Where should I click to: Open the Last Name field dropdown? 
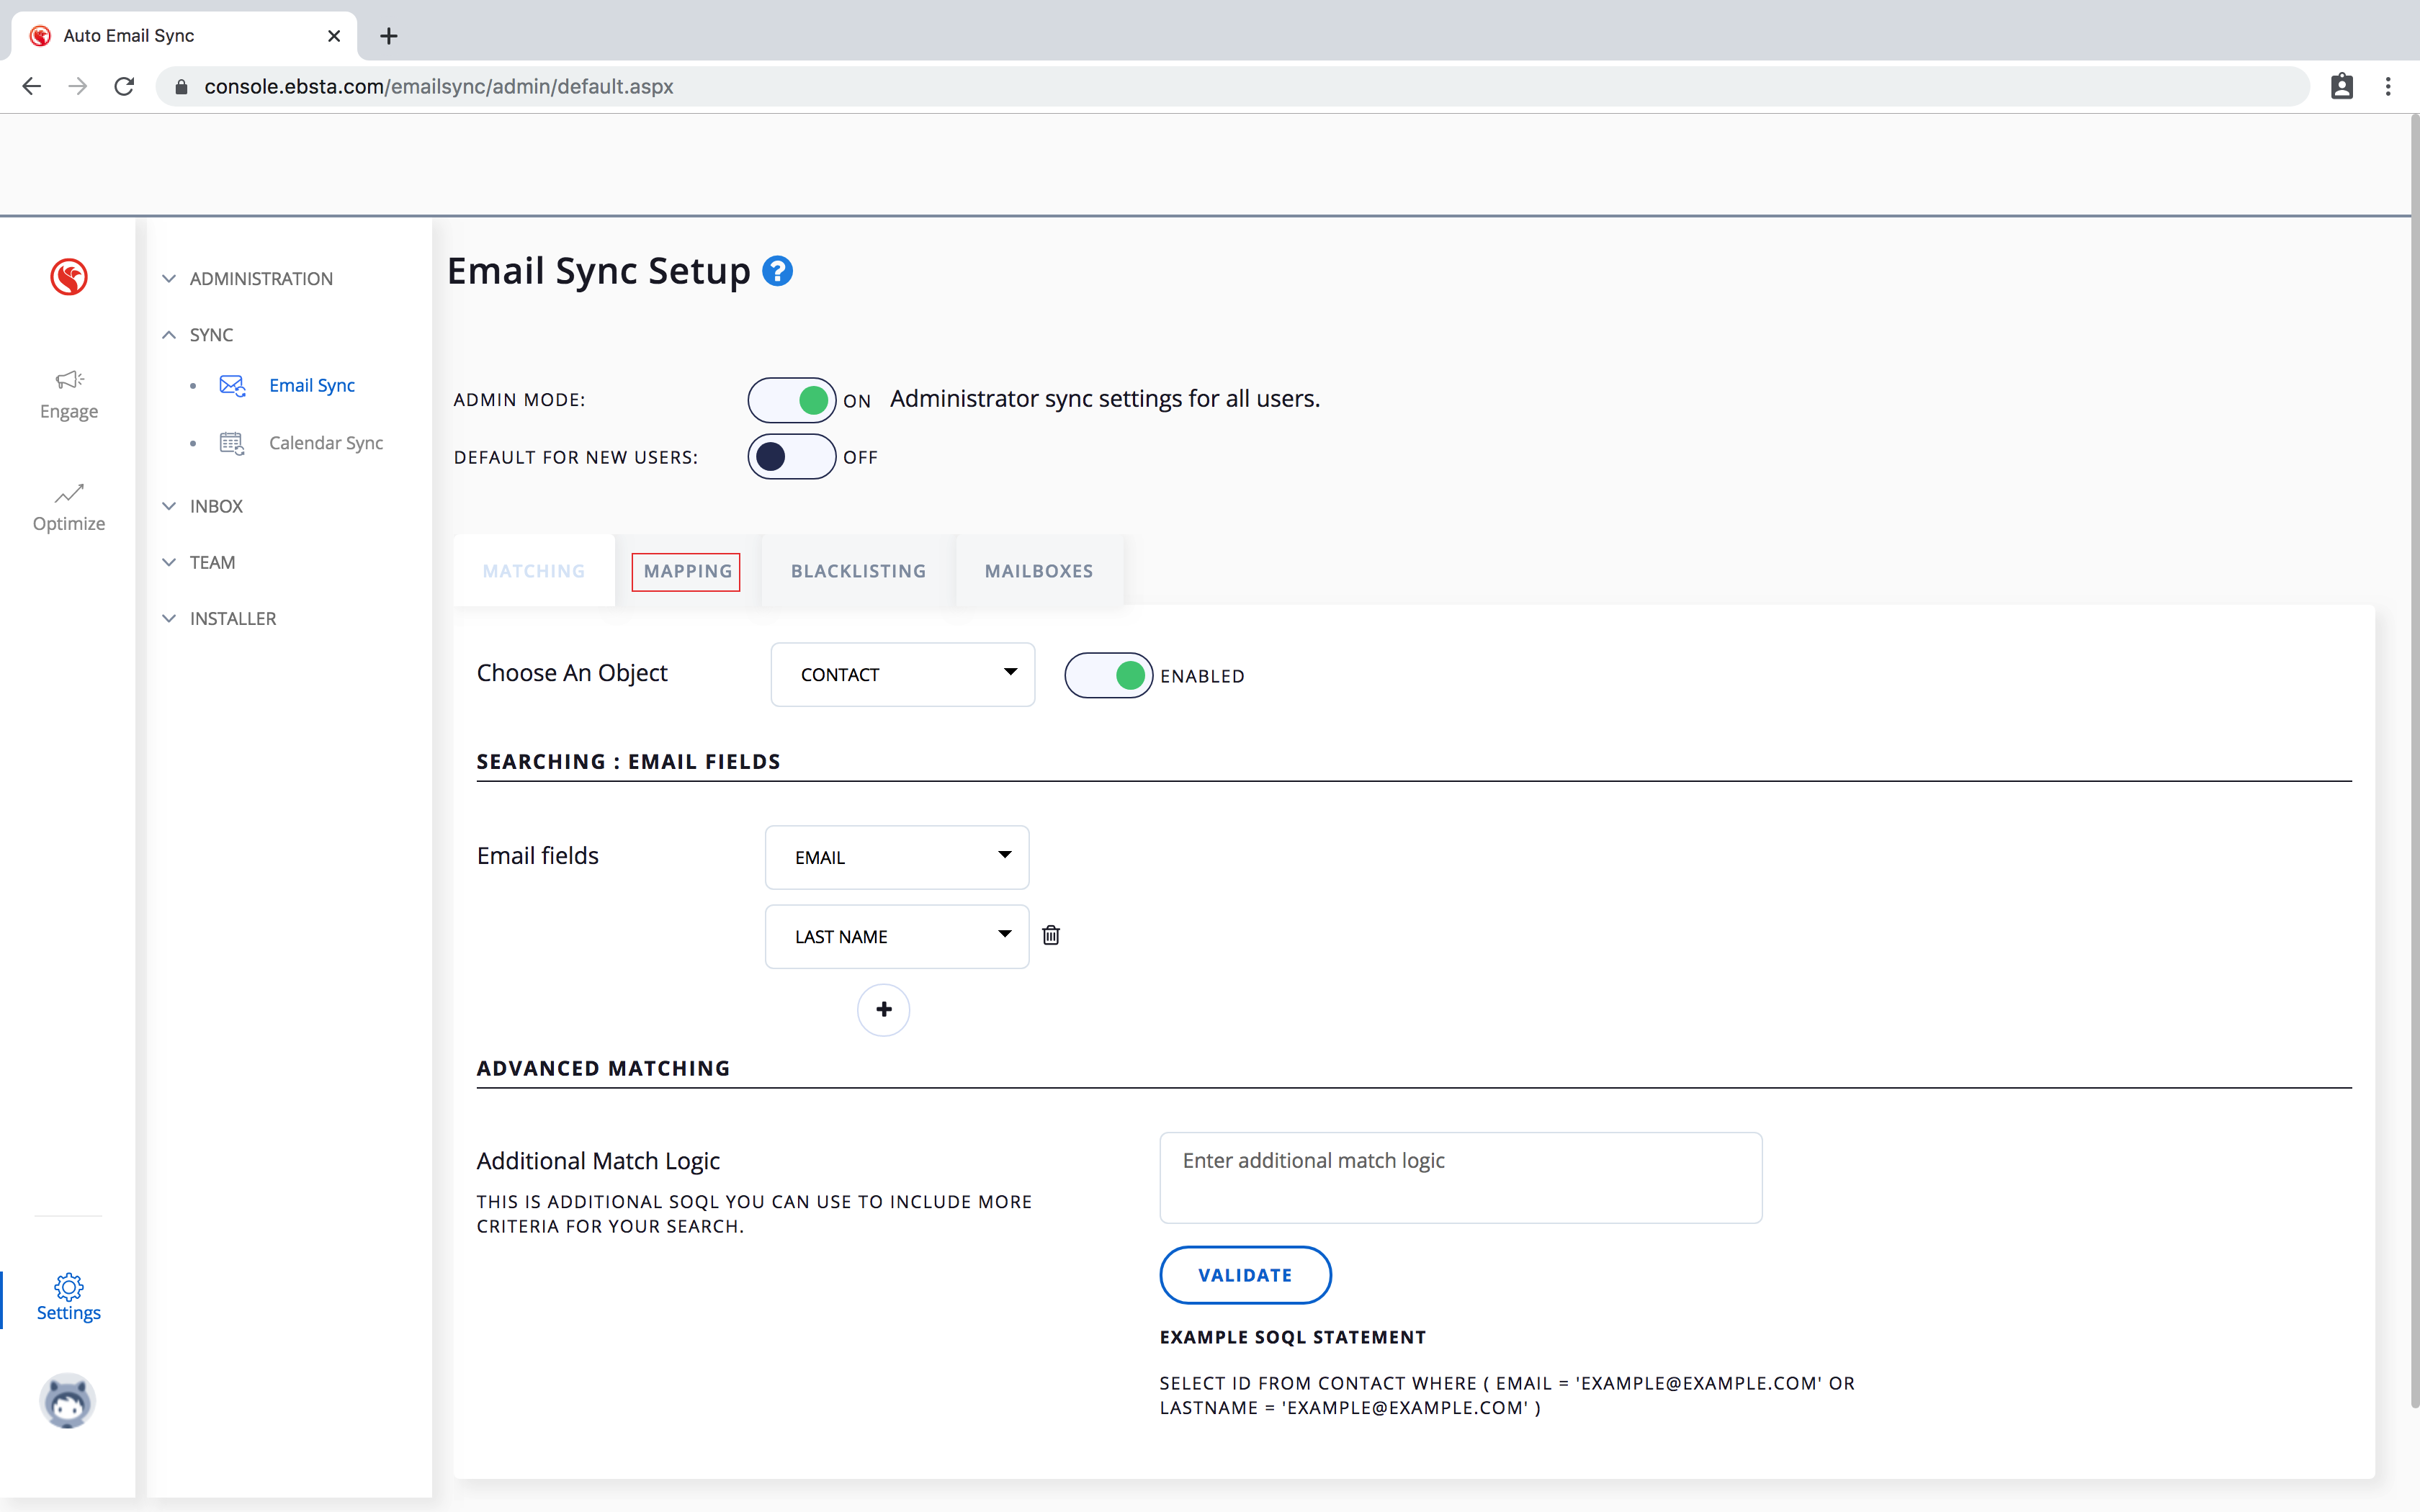[x=896, y=937]
